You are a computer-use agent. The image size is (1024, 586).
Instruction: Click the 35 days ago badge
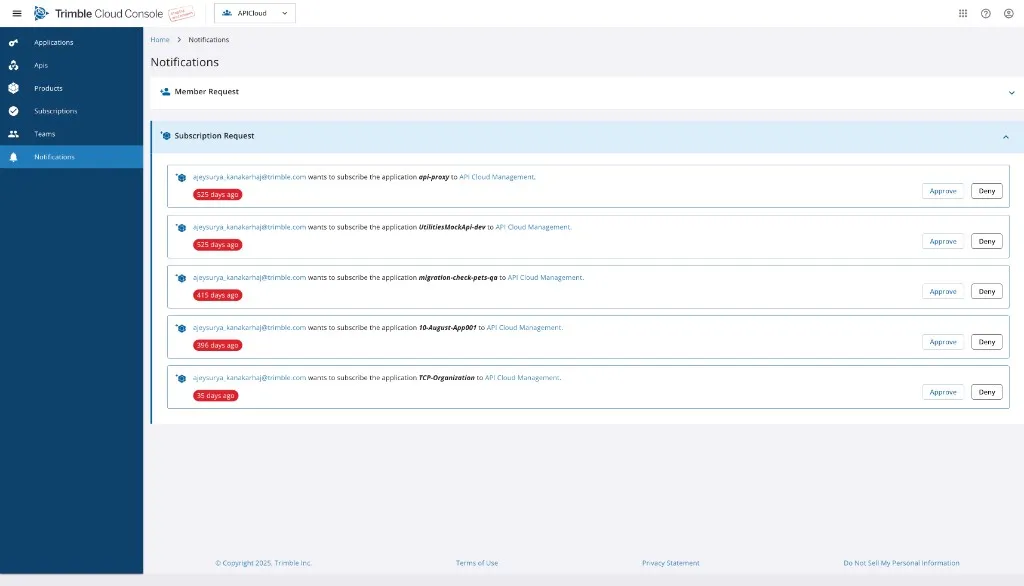coord(216,396)
